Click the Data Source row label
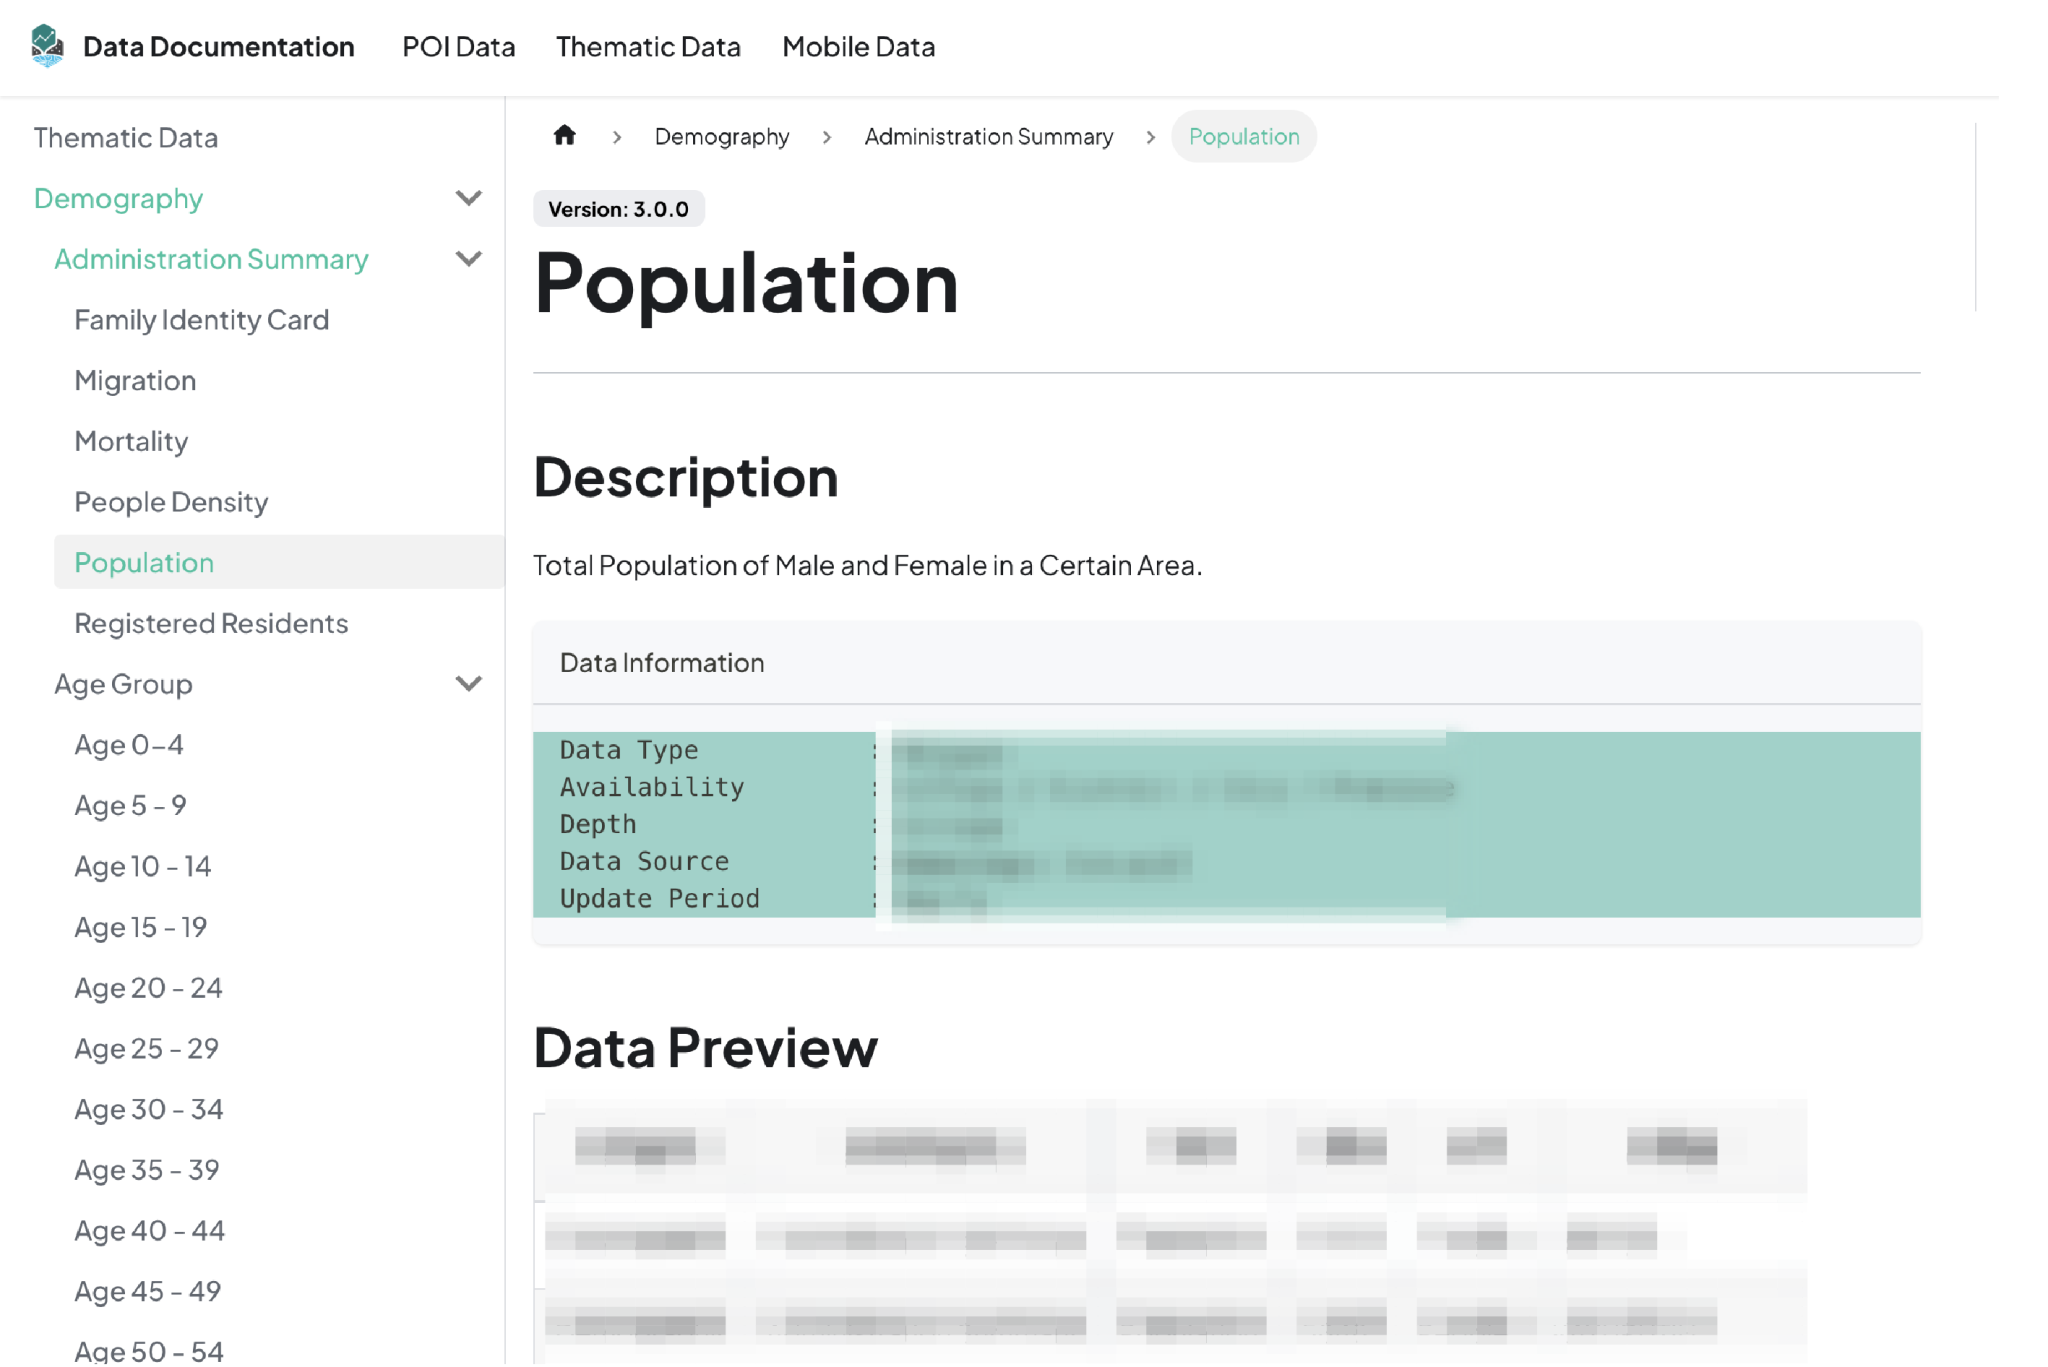The image size is (2048, 1367). 643,861
